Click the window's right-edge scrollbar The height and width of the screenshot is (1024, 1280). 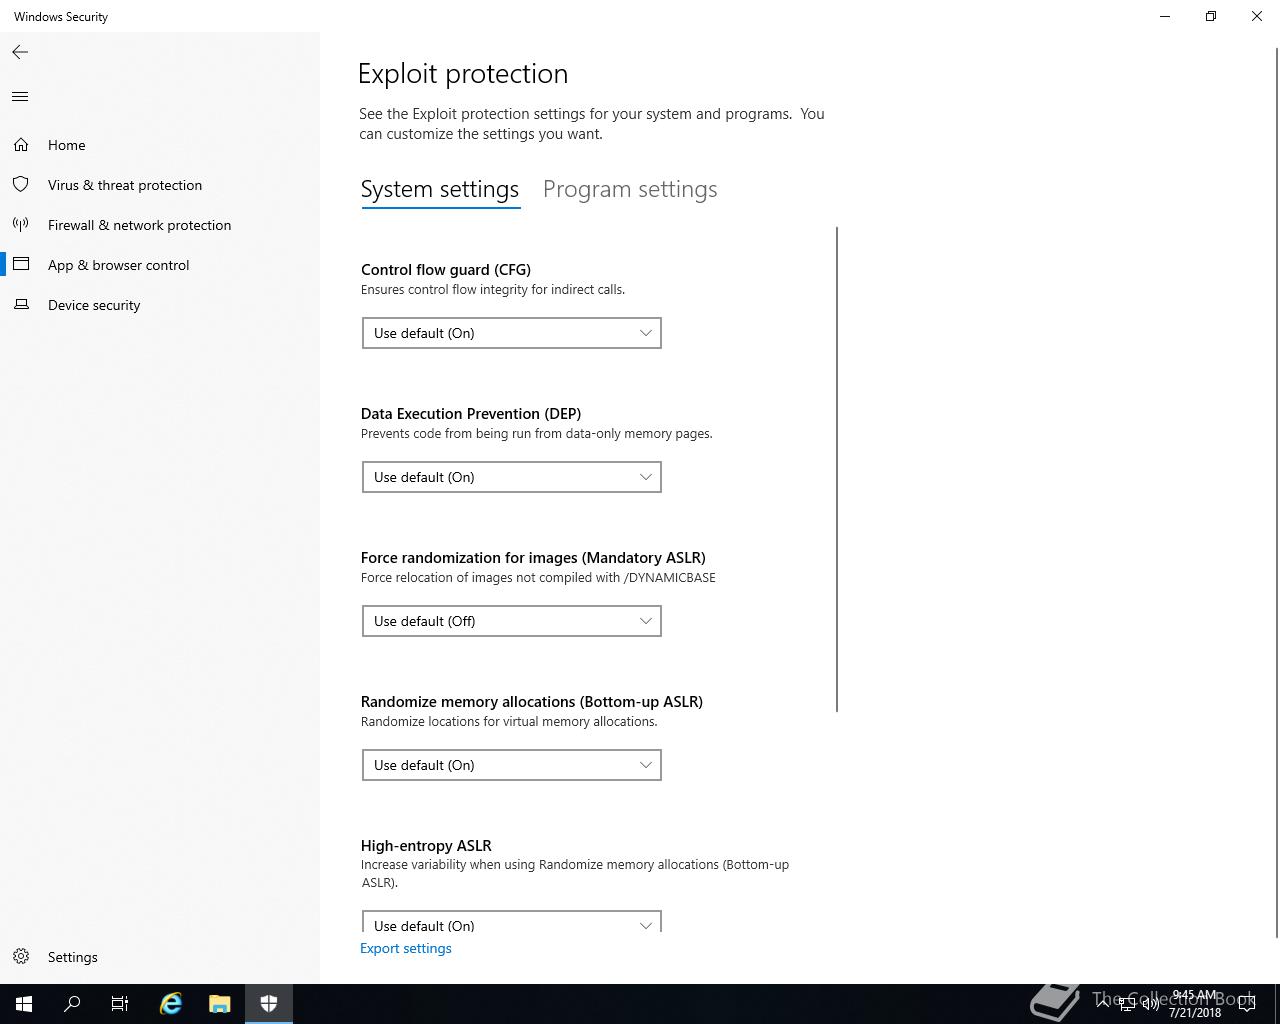[x=1277, y=493]
